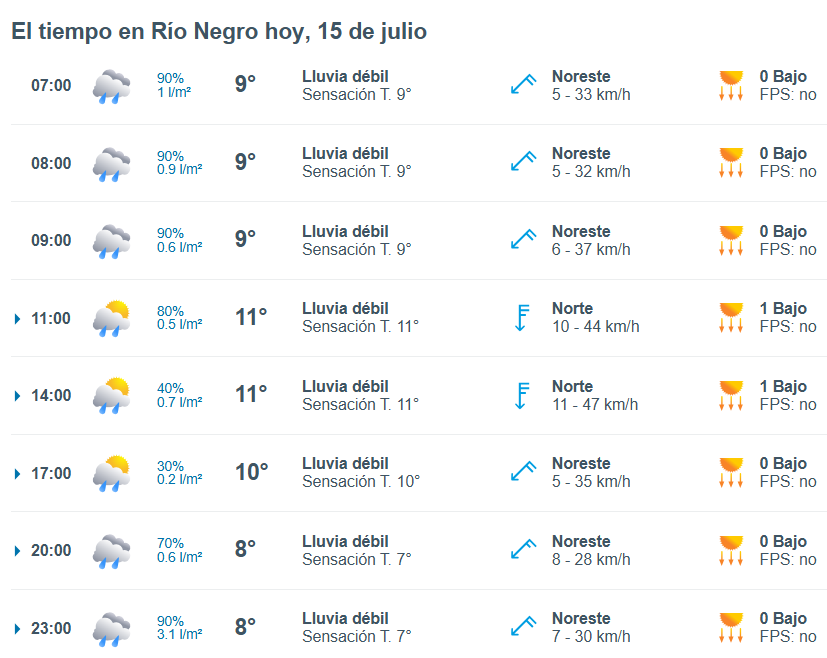
Task: Click the UV index sun icon at 20:00
Action: coord(731,550)
